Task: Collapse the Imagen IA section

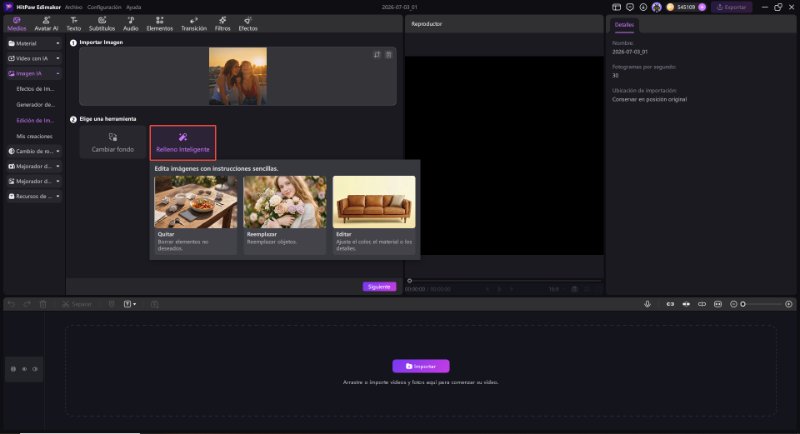Action: tap(34, 73)
